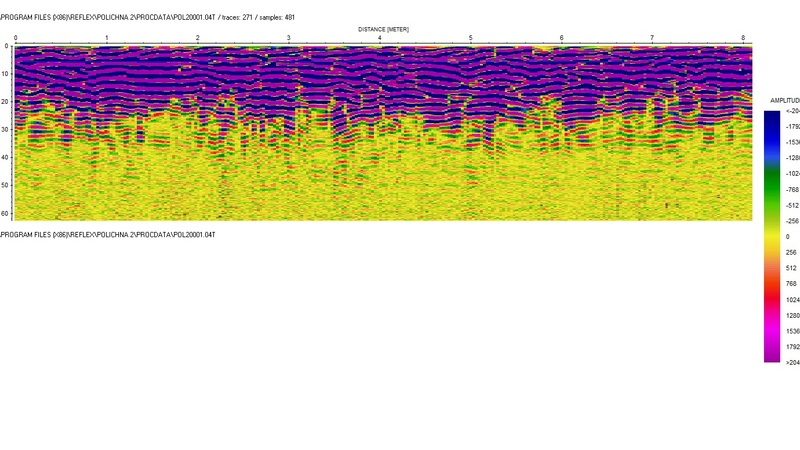The image size is (800, 450).
Task: Click the 20 tick on the vertical axis
Action: [x=5, y=101]
